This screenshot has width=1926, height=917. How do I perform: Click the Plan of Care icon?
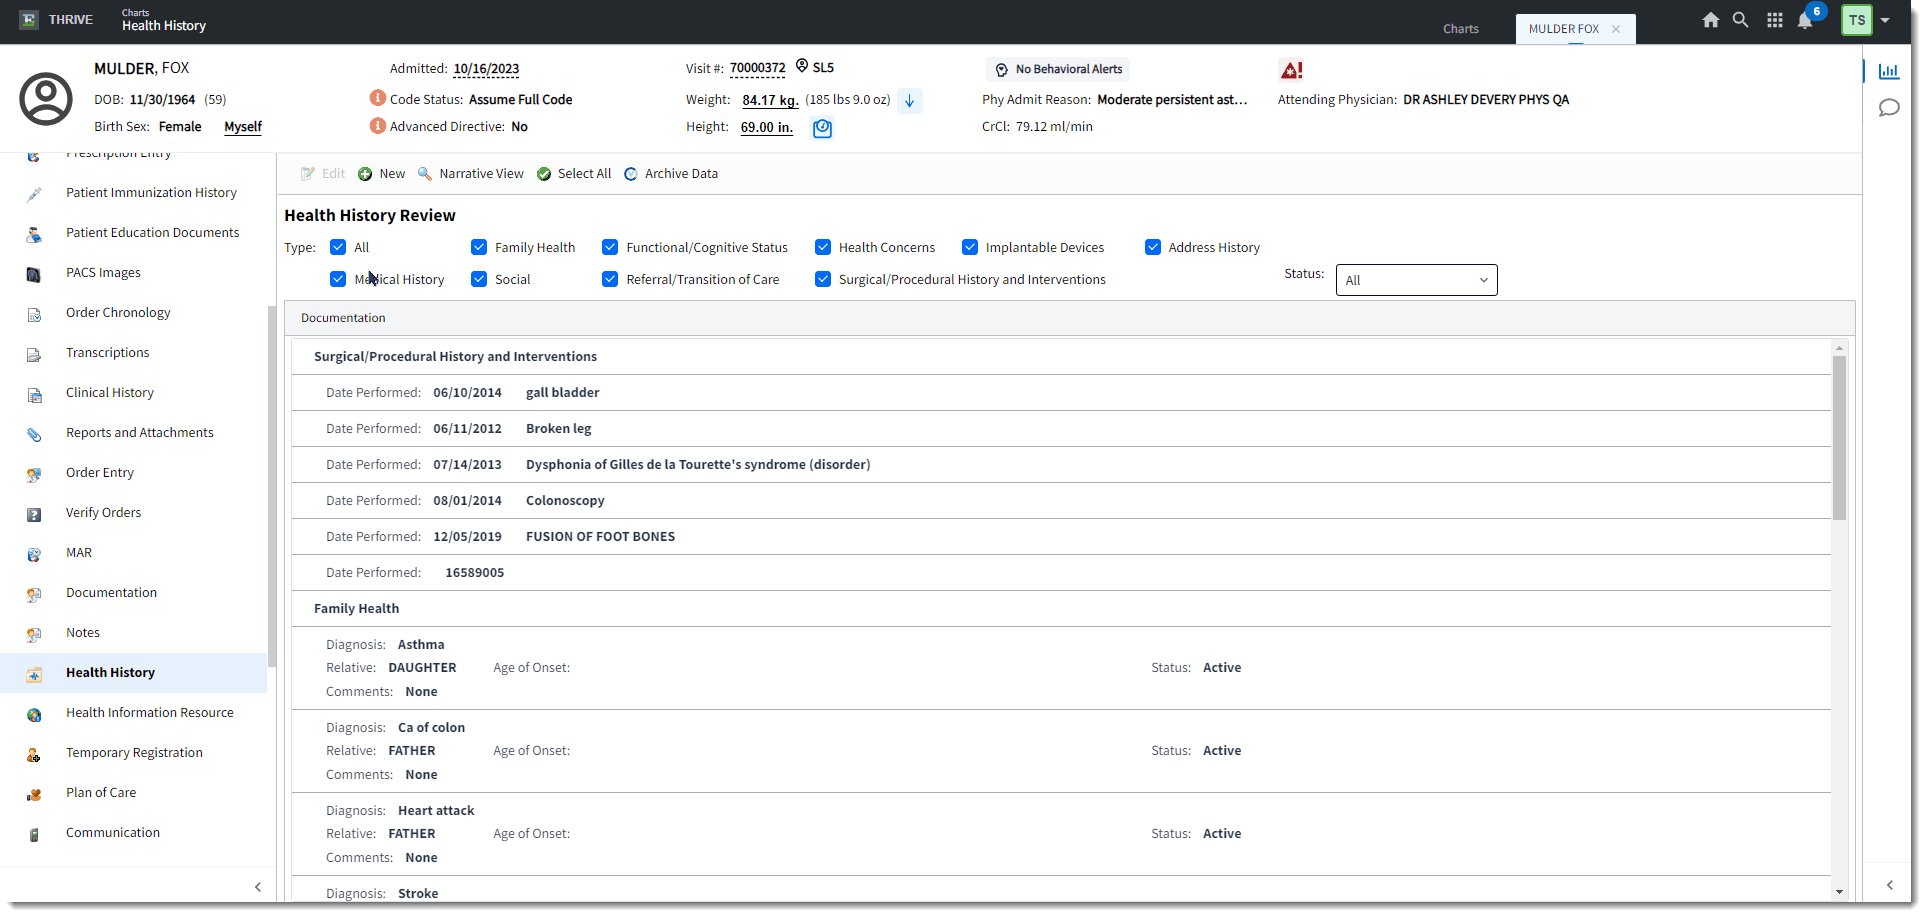pos(34,794)
